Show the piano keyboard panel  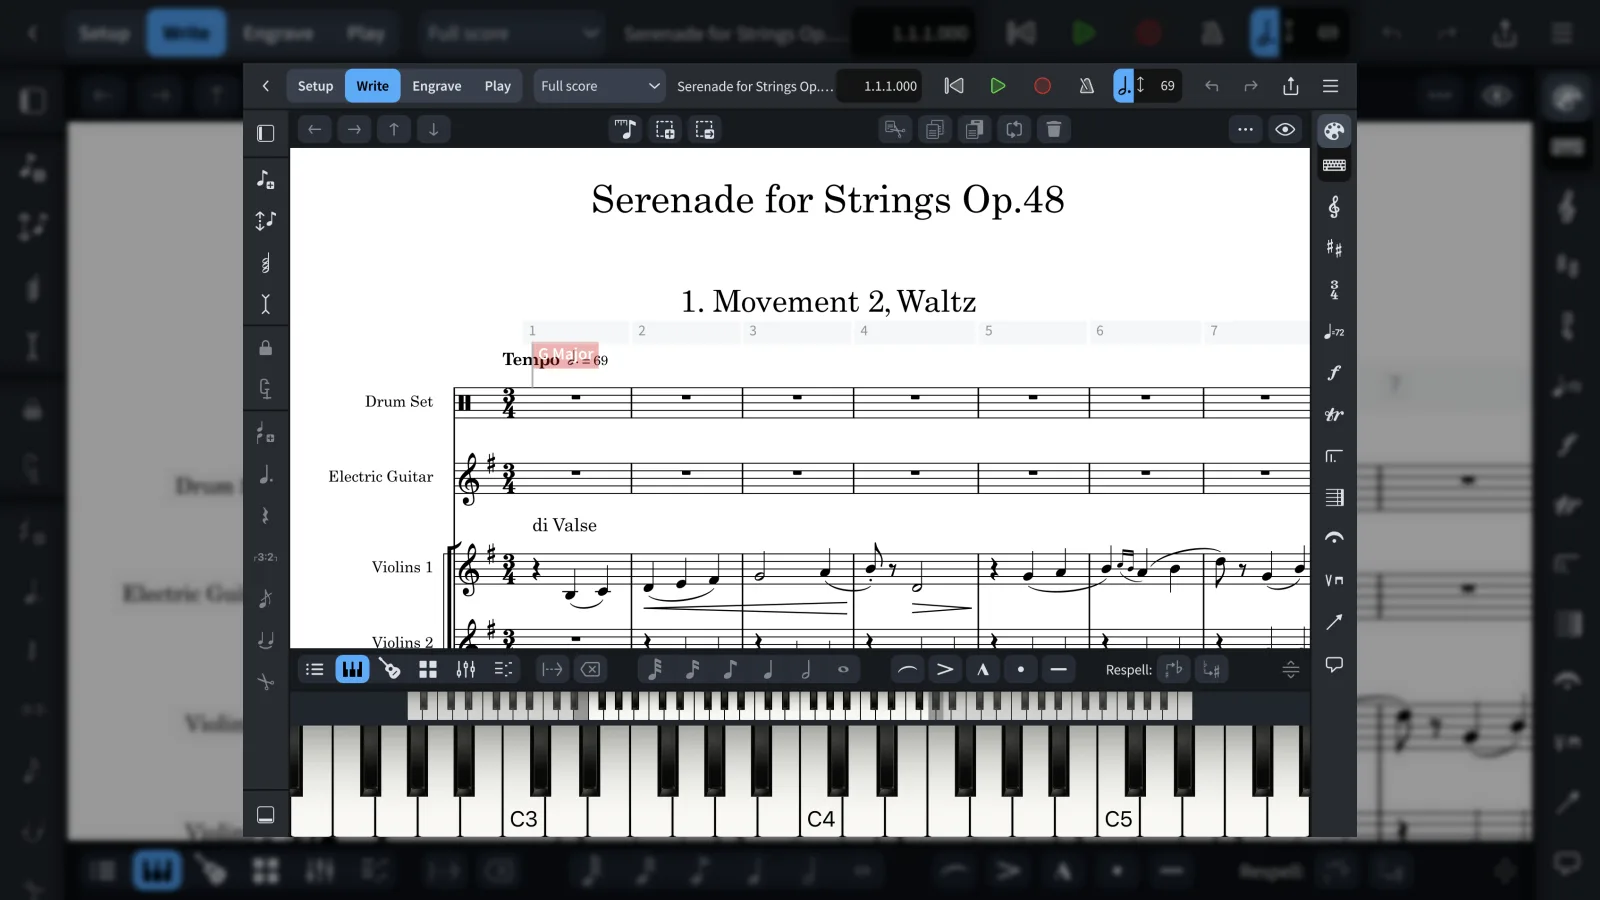[352, 670]
